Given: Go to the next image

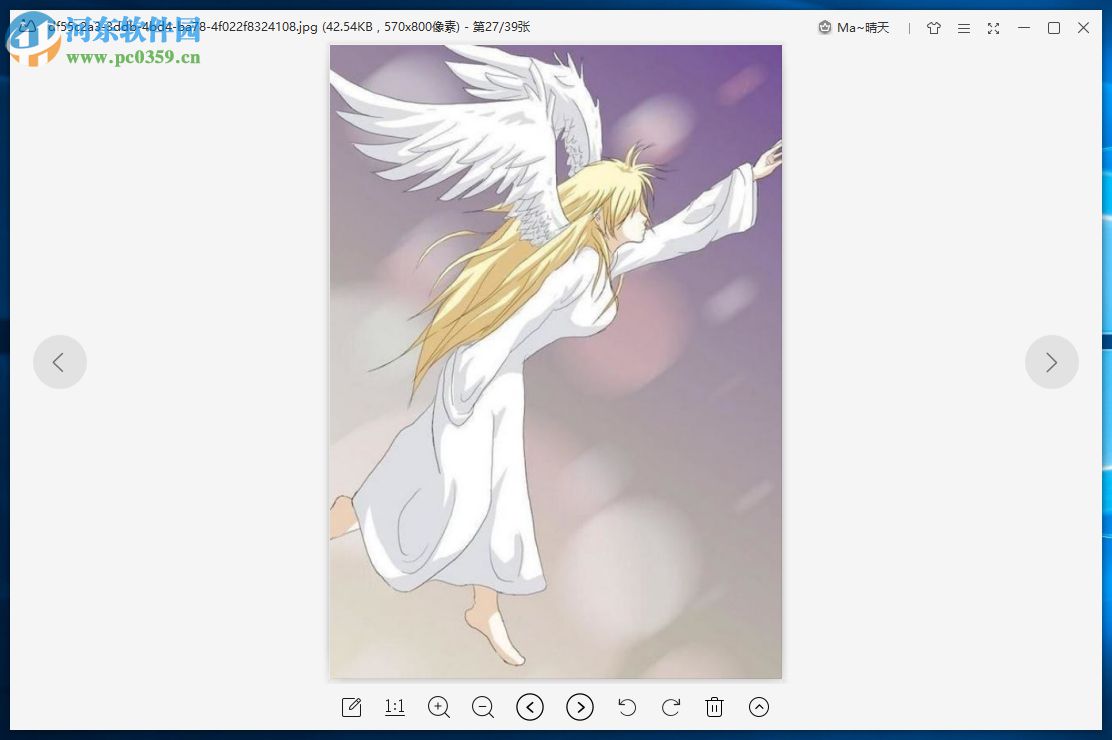Looking at the screenshot, I should click(580, 707).
